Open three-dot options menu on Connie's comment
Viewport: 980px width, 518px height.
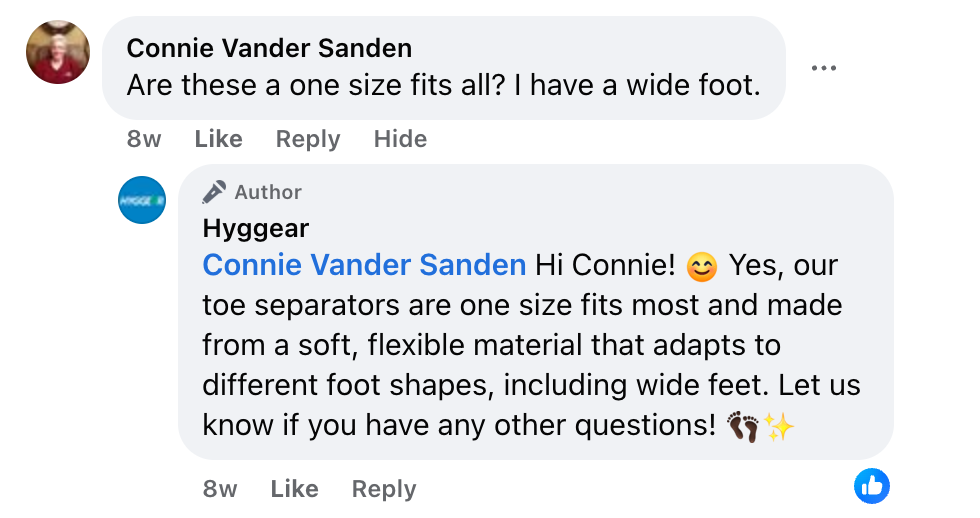click(x=823, y=68)
